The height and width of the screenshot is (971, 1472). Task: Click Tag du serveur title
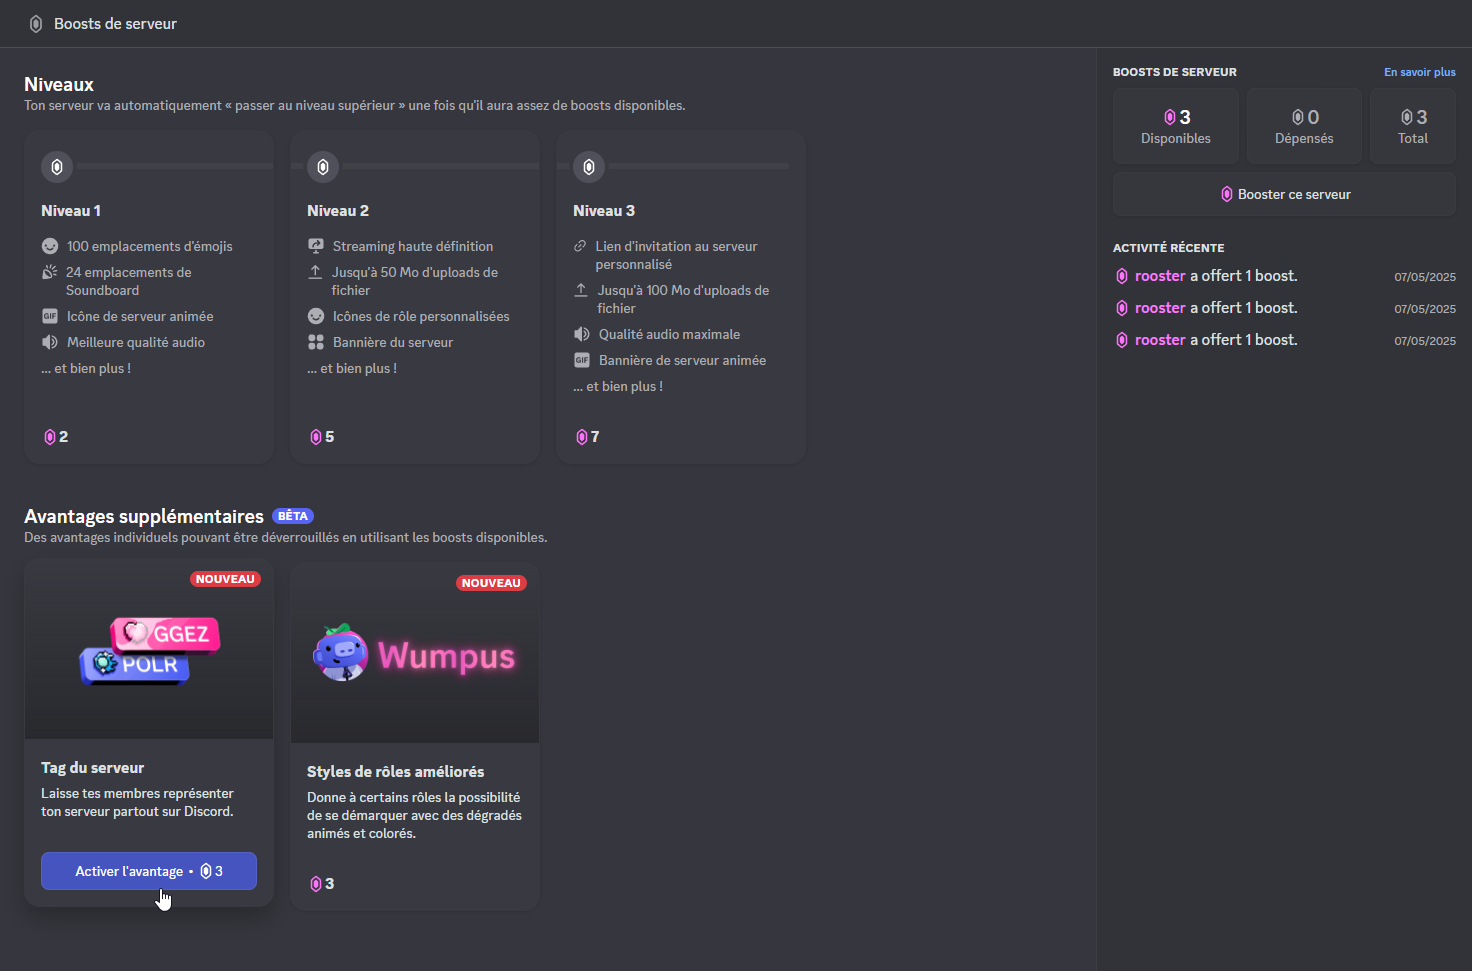pyautogui.click(x=92, y=768)
